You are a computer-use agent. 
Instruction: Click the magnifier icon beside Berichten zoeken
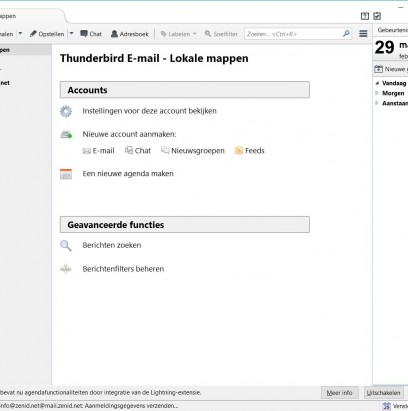(x=66, y=246)
